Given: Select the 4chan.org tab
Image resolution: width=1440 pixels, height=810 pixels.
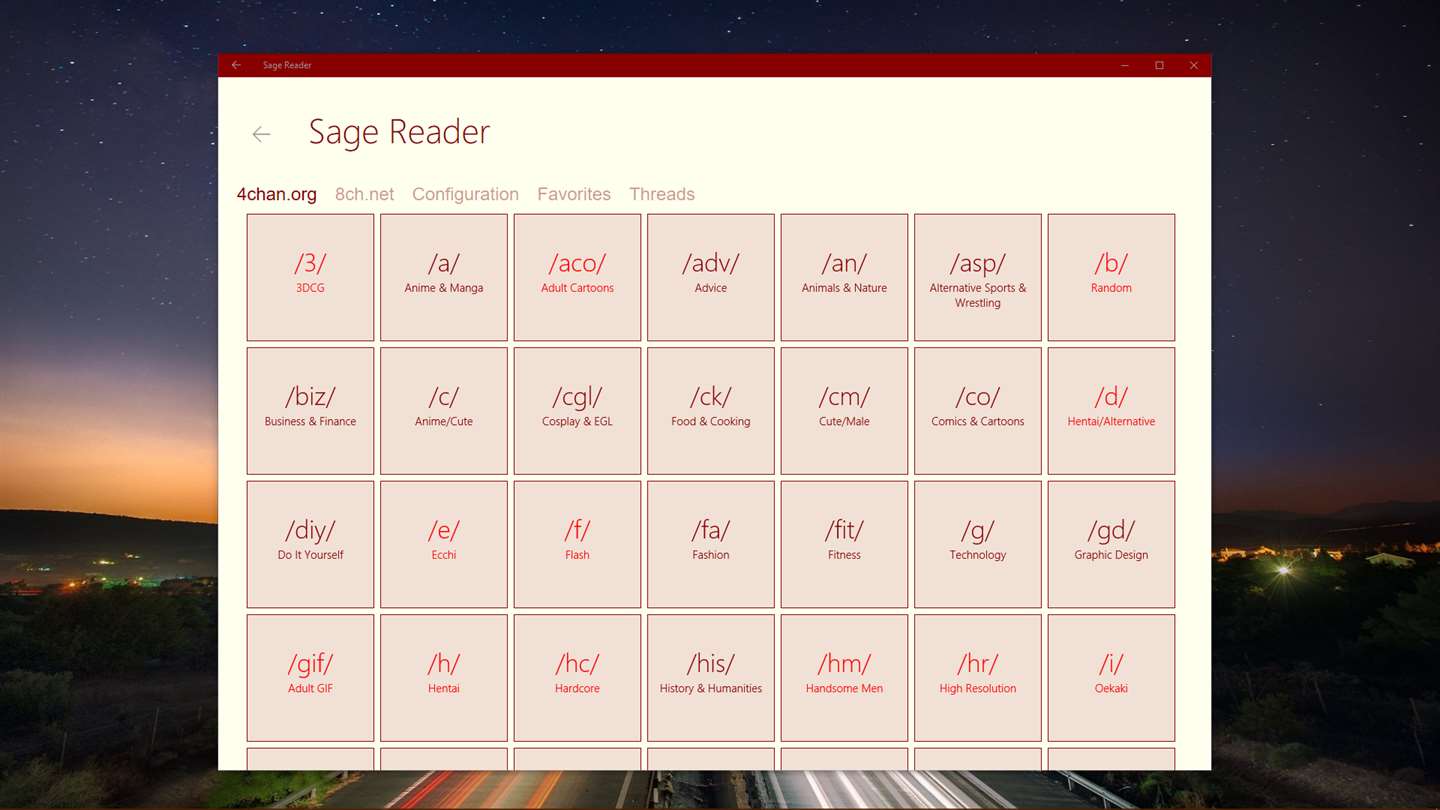Looking at the screenshot, I should click(x=277, y=194).
